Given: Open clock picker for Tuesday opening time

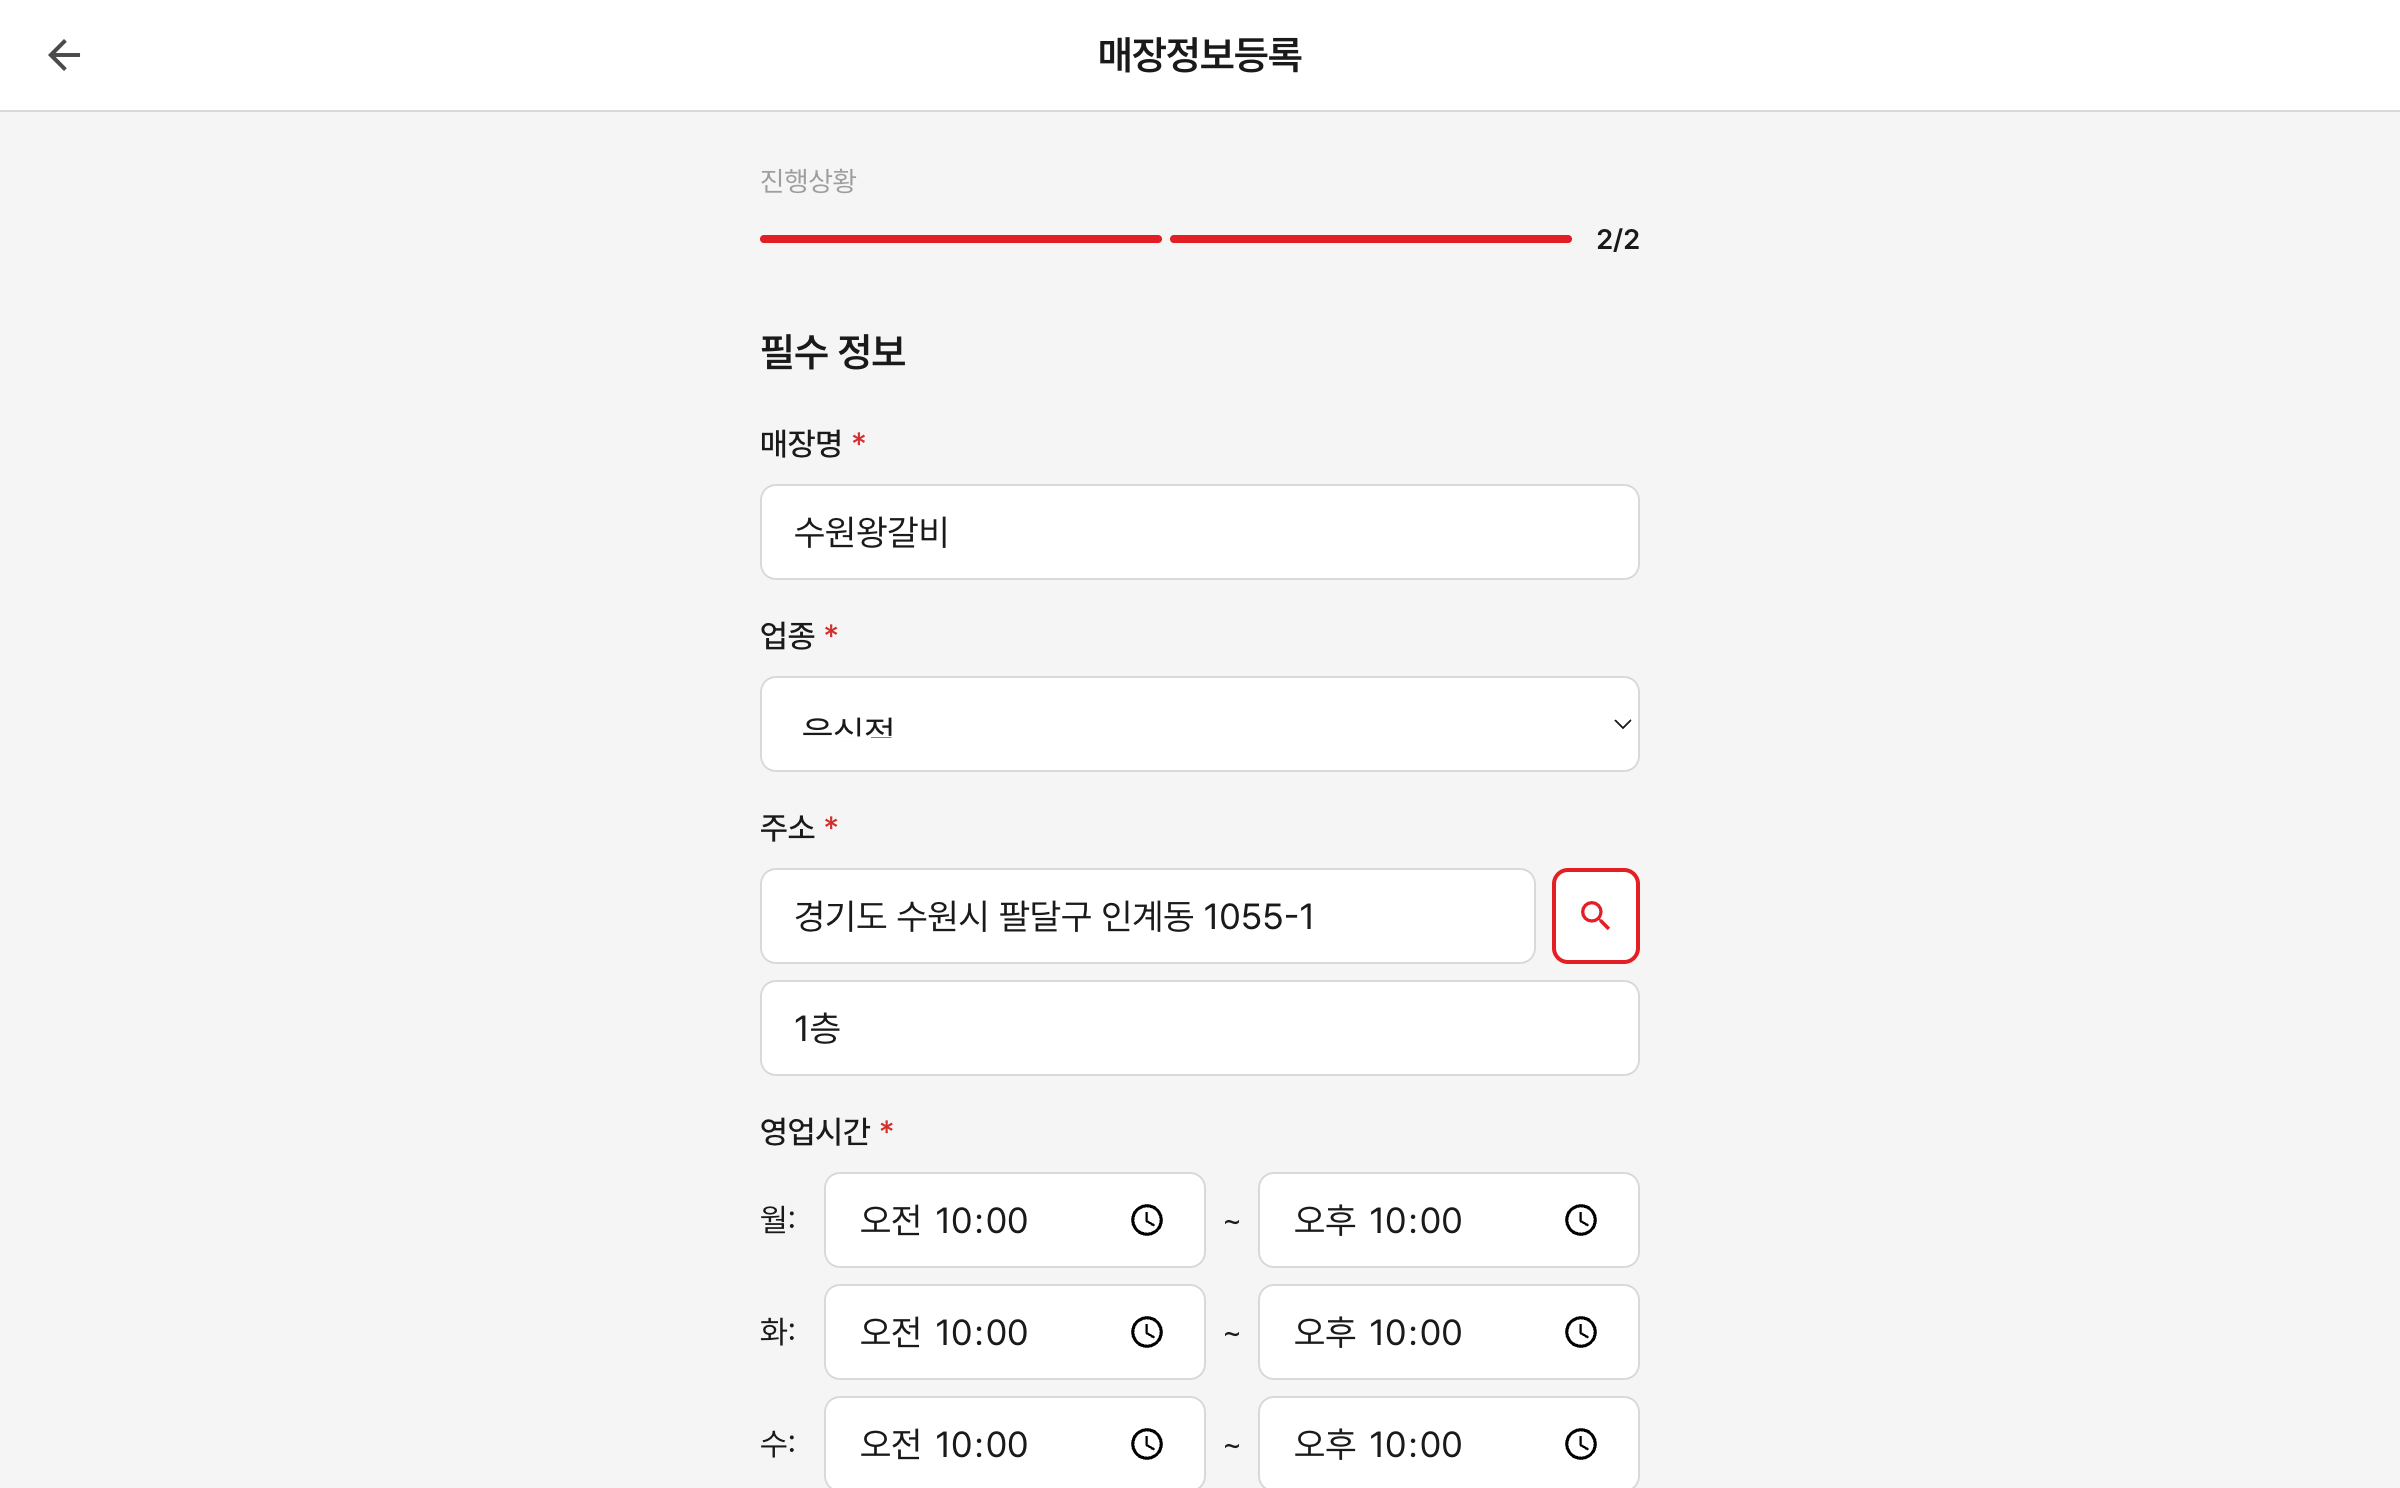Looking at the screenshot, I should [1146, 1332].
